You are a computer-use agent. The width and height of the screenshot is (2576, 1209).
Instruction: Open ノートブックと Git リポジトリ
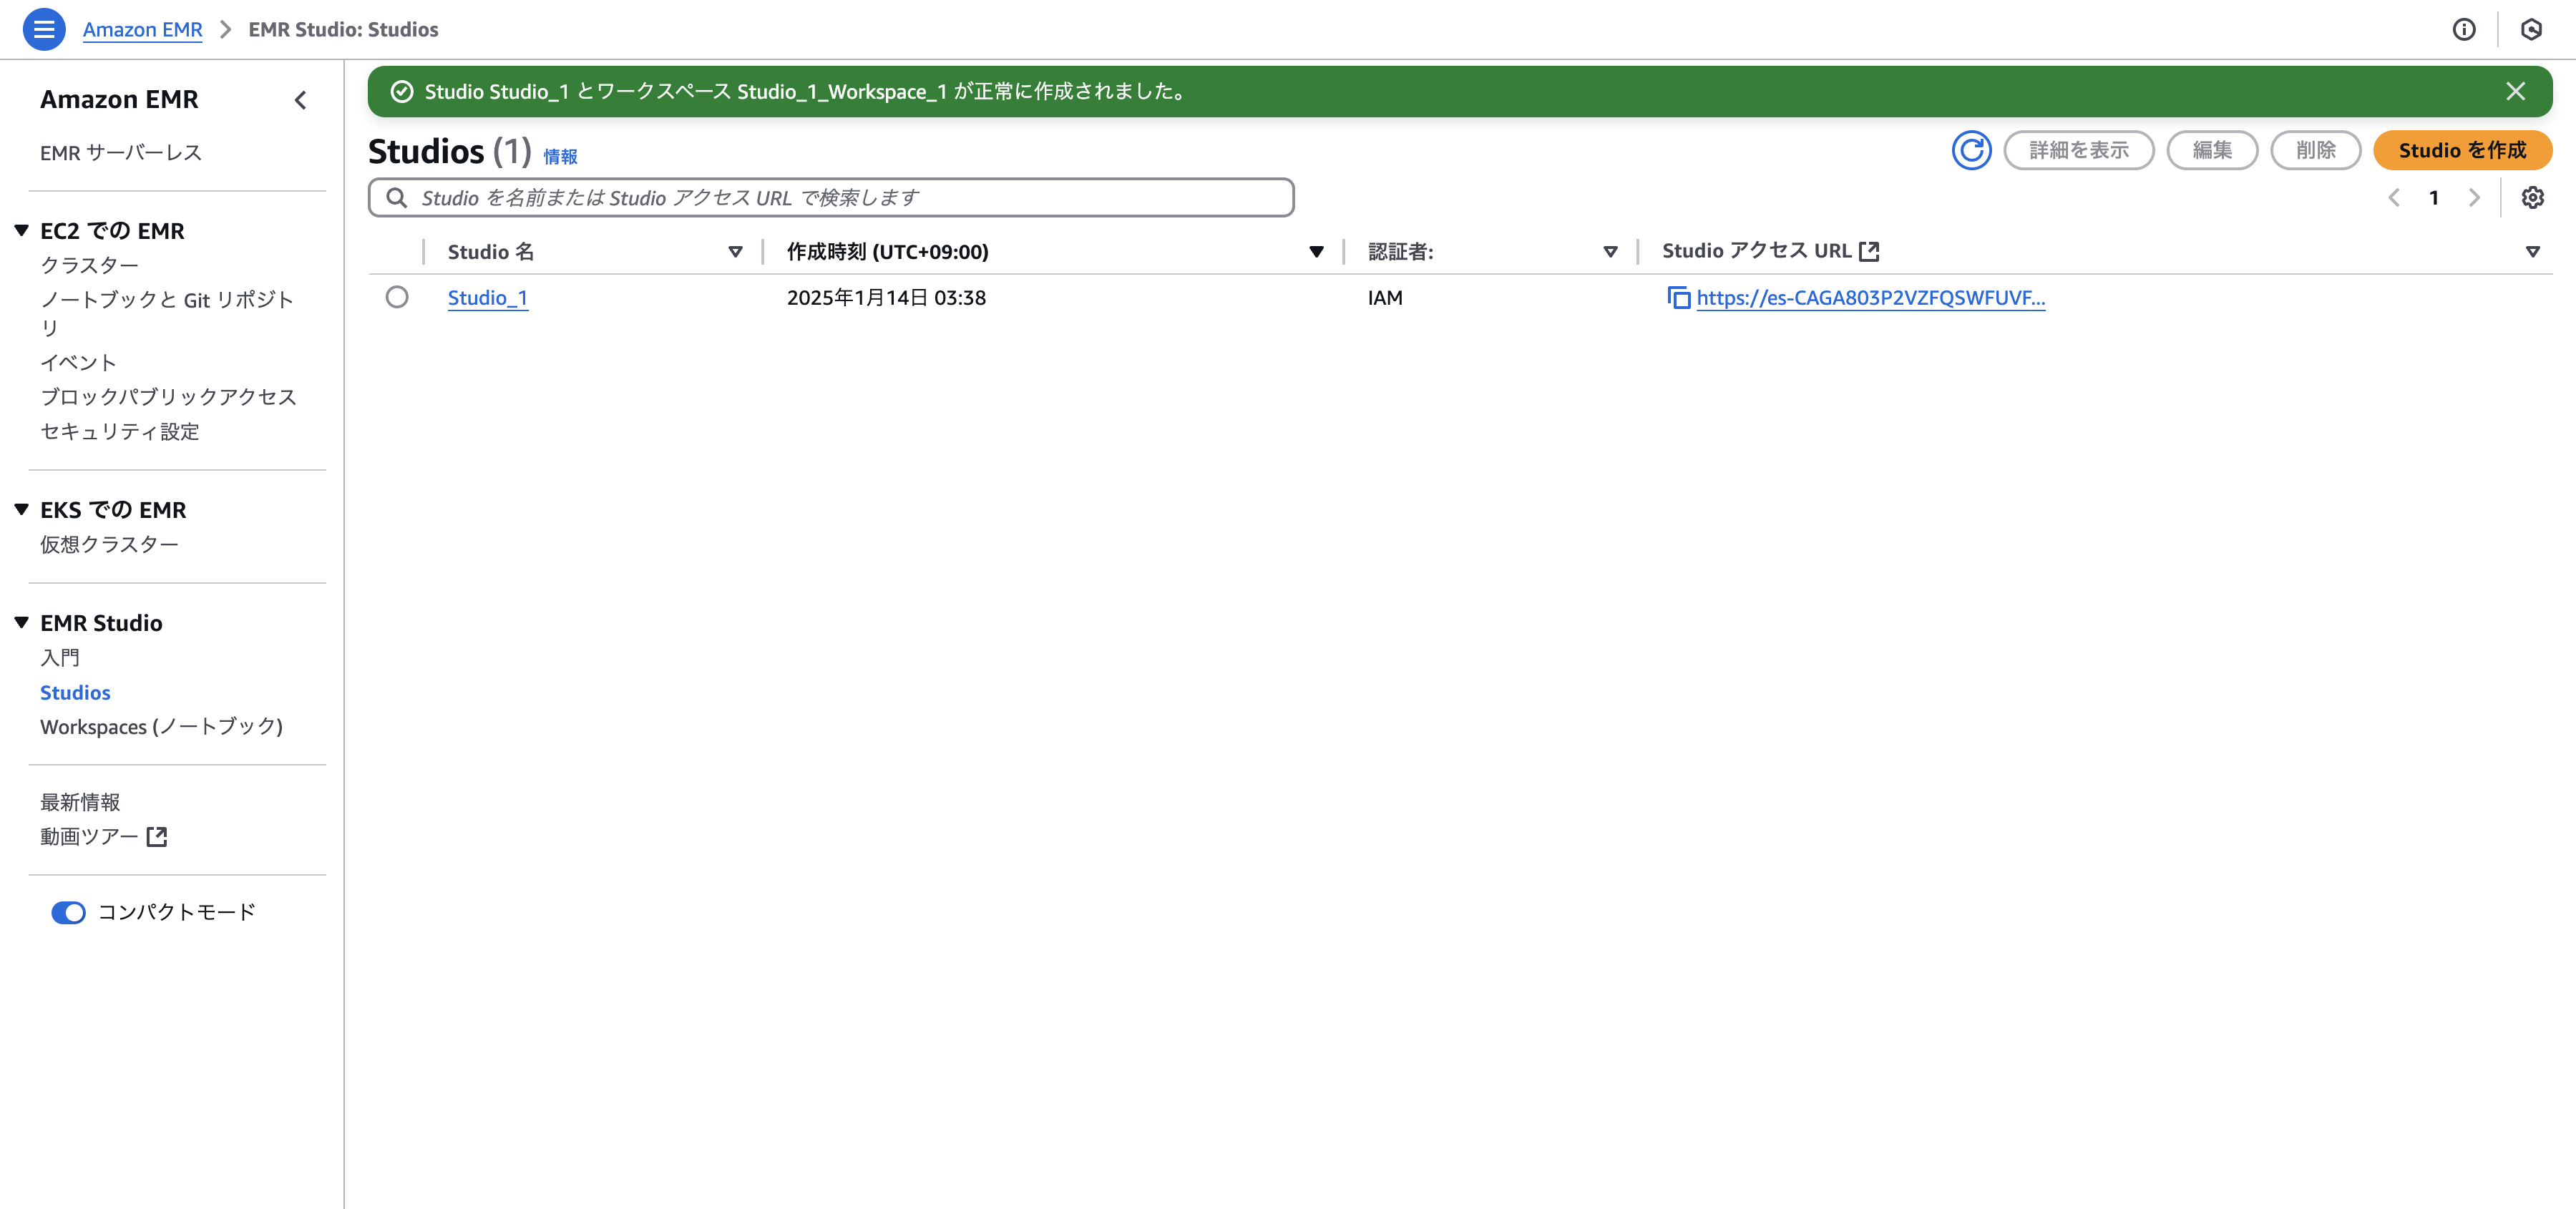167,313
